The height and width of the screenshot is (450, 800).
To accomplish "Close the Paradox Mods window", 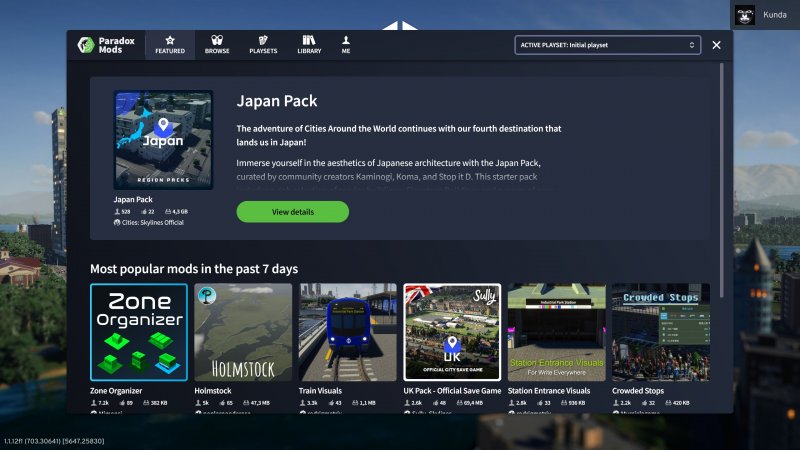I will click(716, 45).
